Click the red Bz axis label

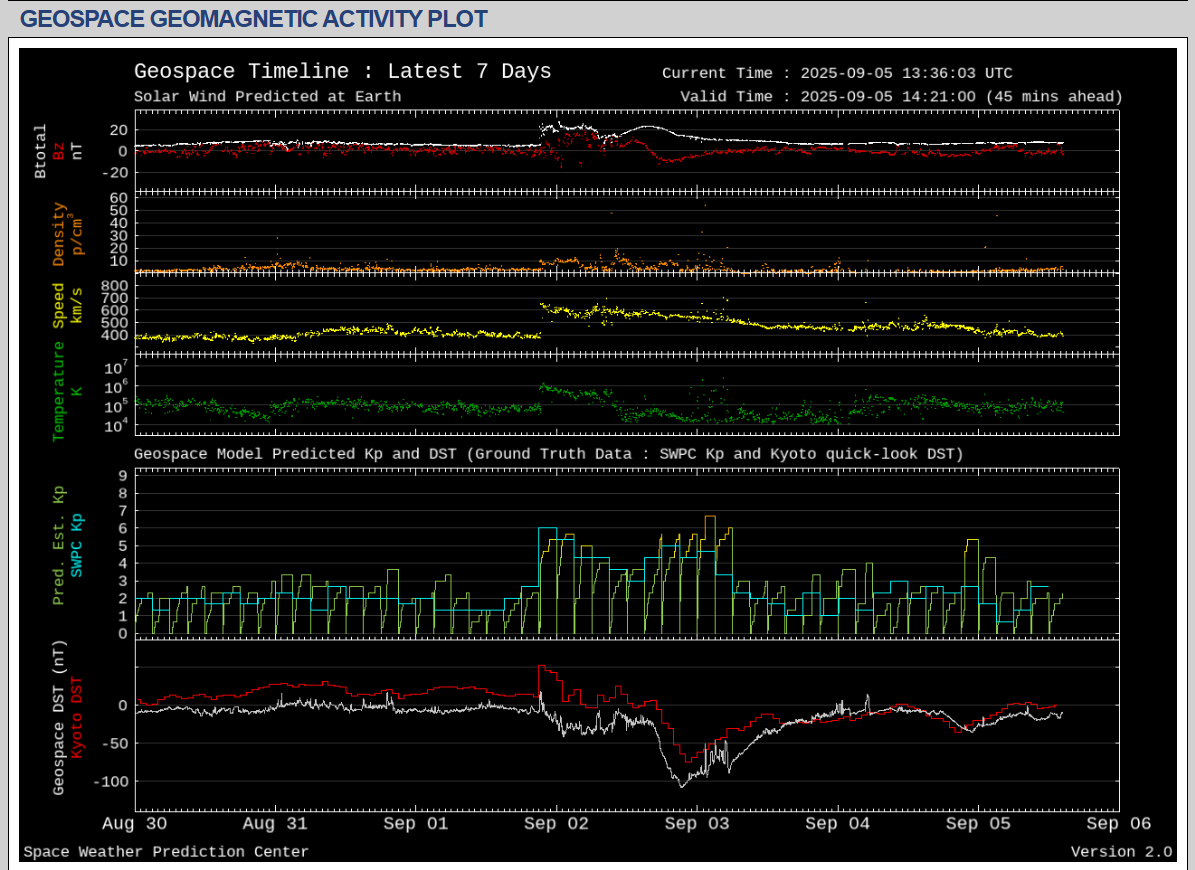59,151
